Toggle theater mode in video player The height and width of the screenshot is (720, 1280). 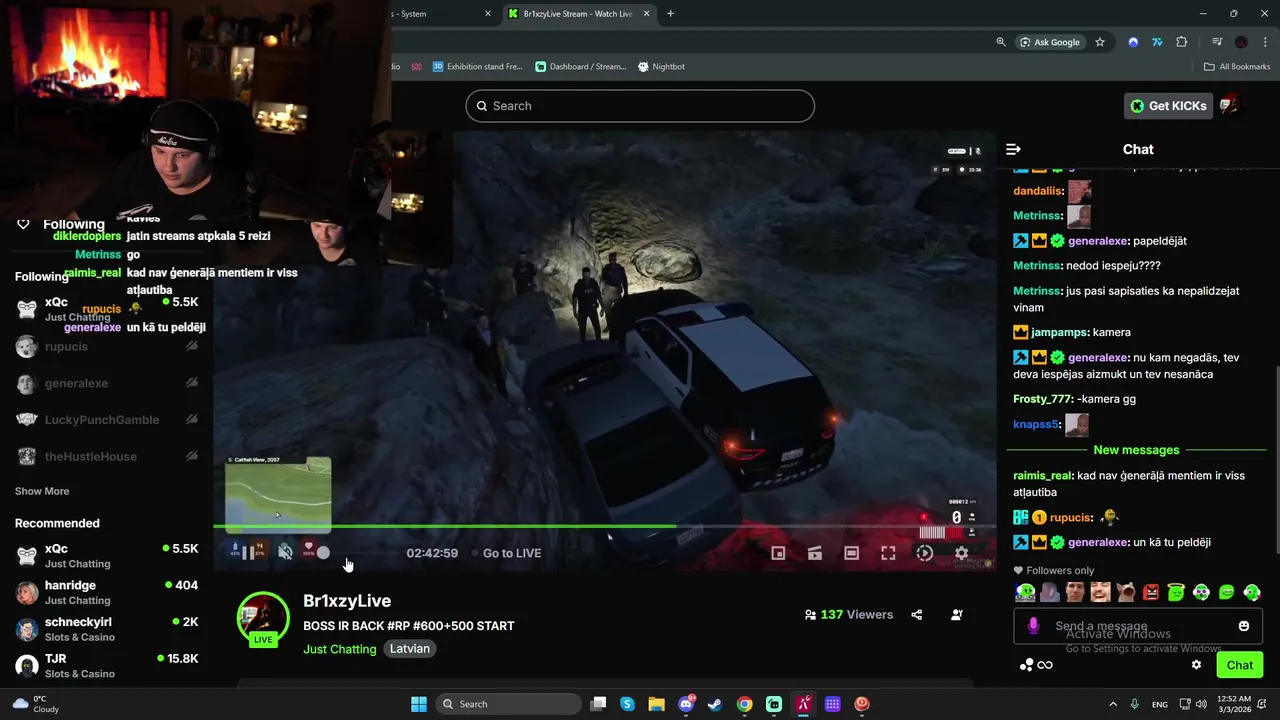851,553
